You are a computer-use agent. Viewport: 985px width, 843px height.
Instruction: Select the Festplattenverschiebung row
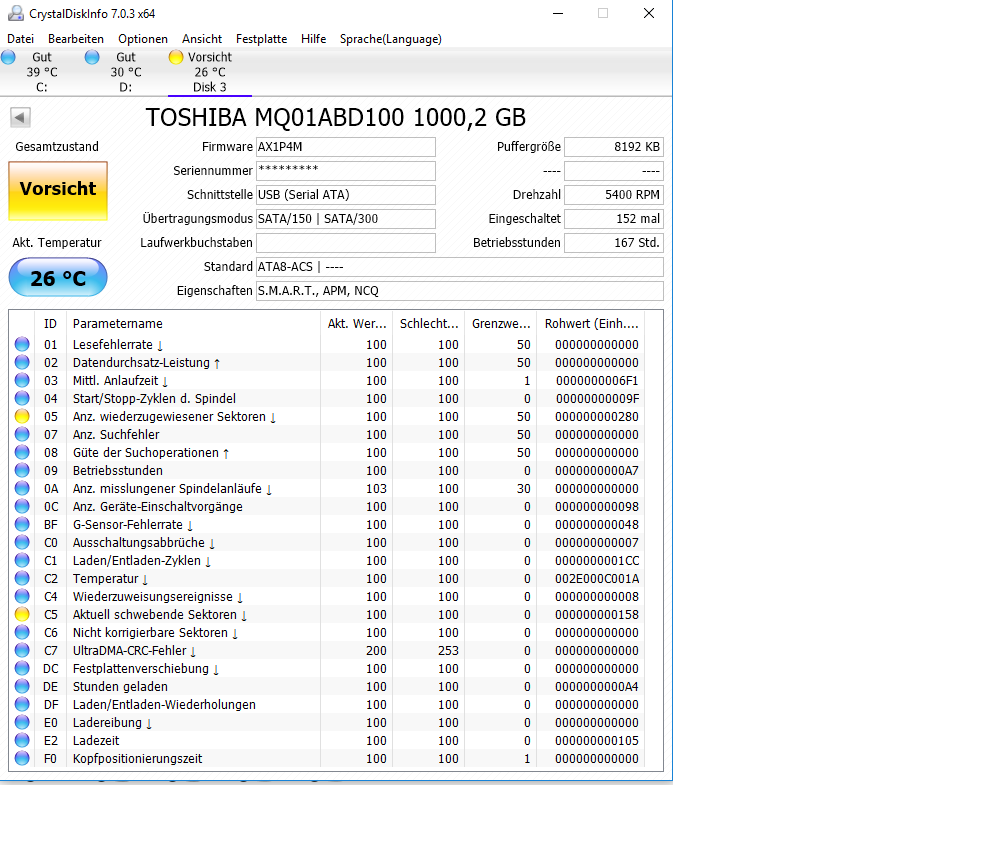[x=328, y=669]
